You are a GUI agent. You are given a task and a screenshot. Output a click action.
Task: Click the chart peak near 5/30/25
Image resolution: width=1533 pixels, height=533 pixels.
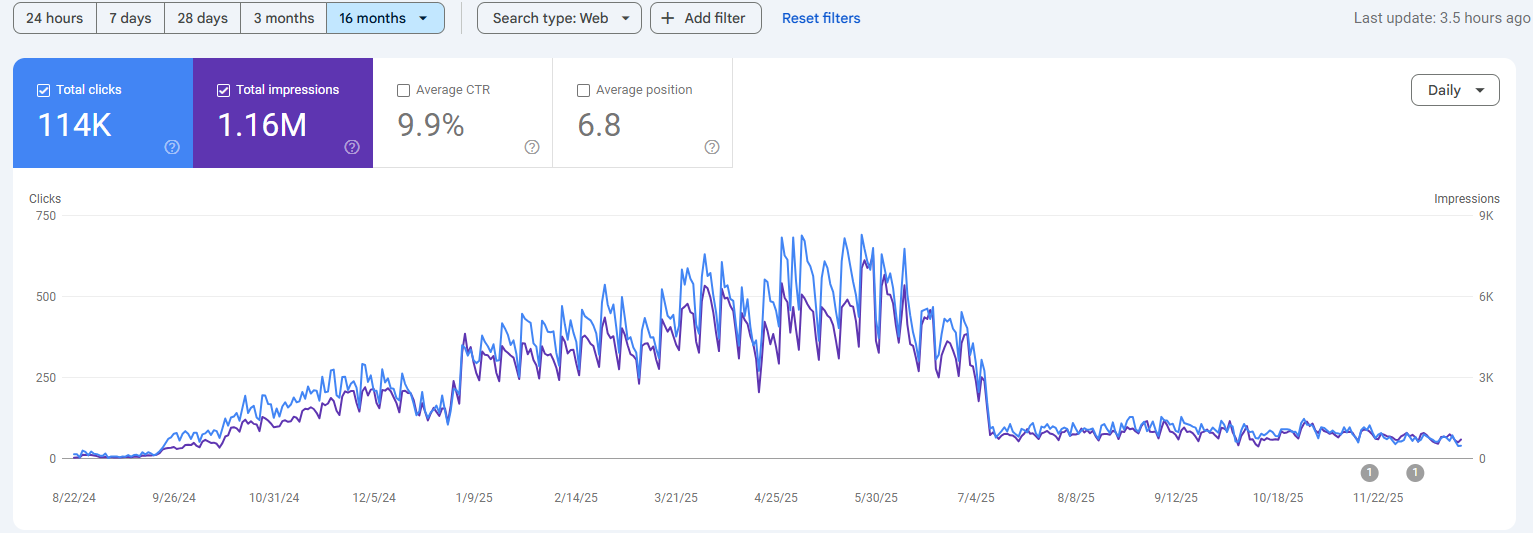point(862,237)
